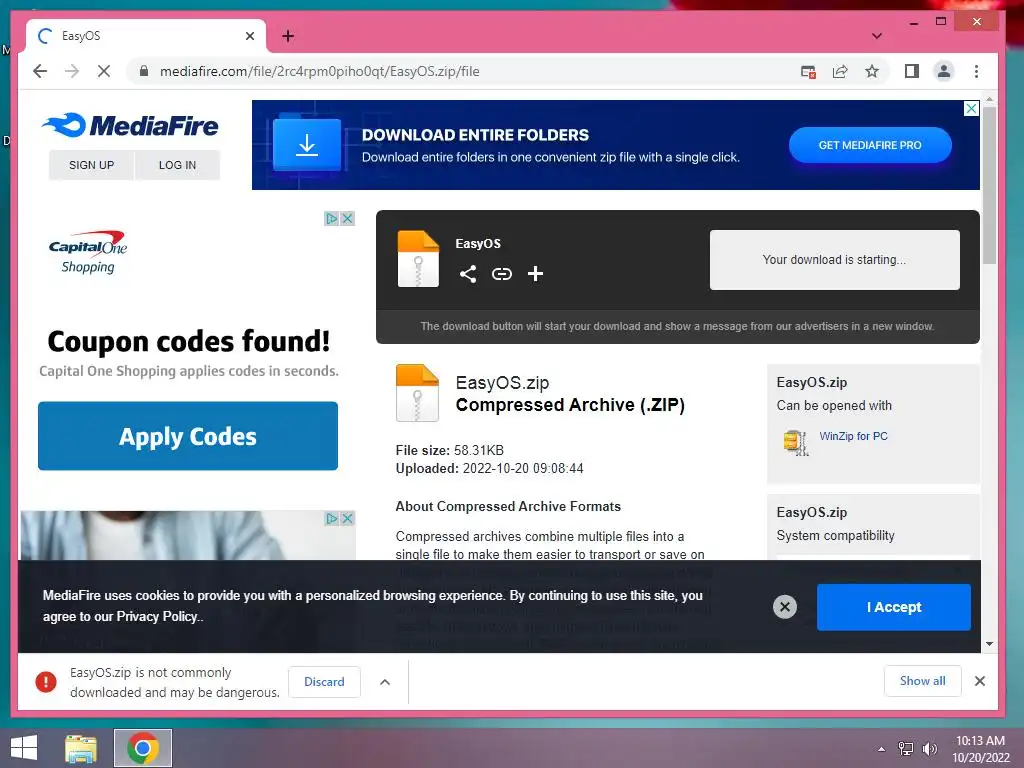Viewport: 1024px width, 768px height.
Task: Stop page loading with the X button
Action: point(104,71)
